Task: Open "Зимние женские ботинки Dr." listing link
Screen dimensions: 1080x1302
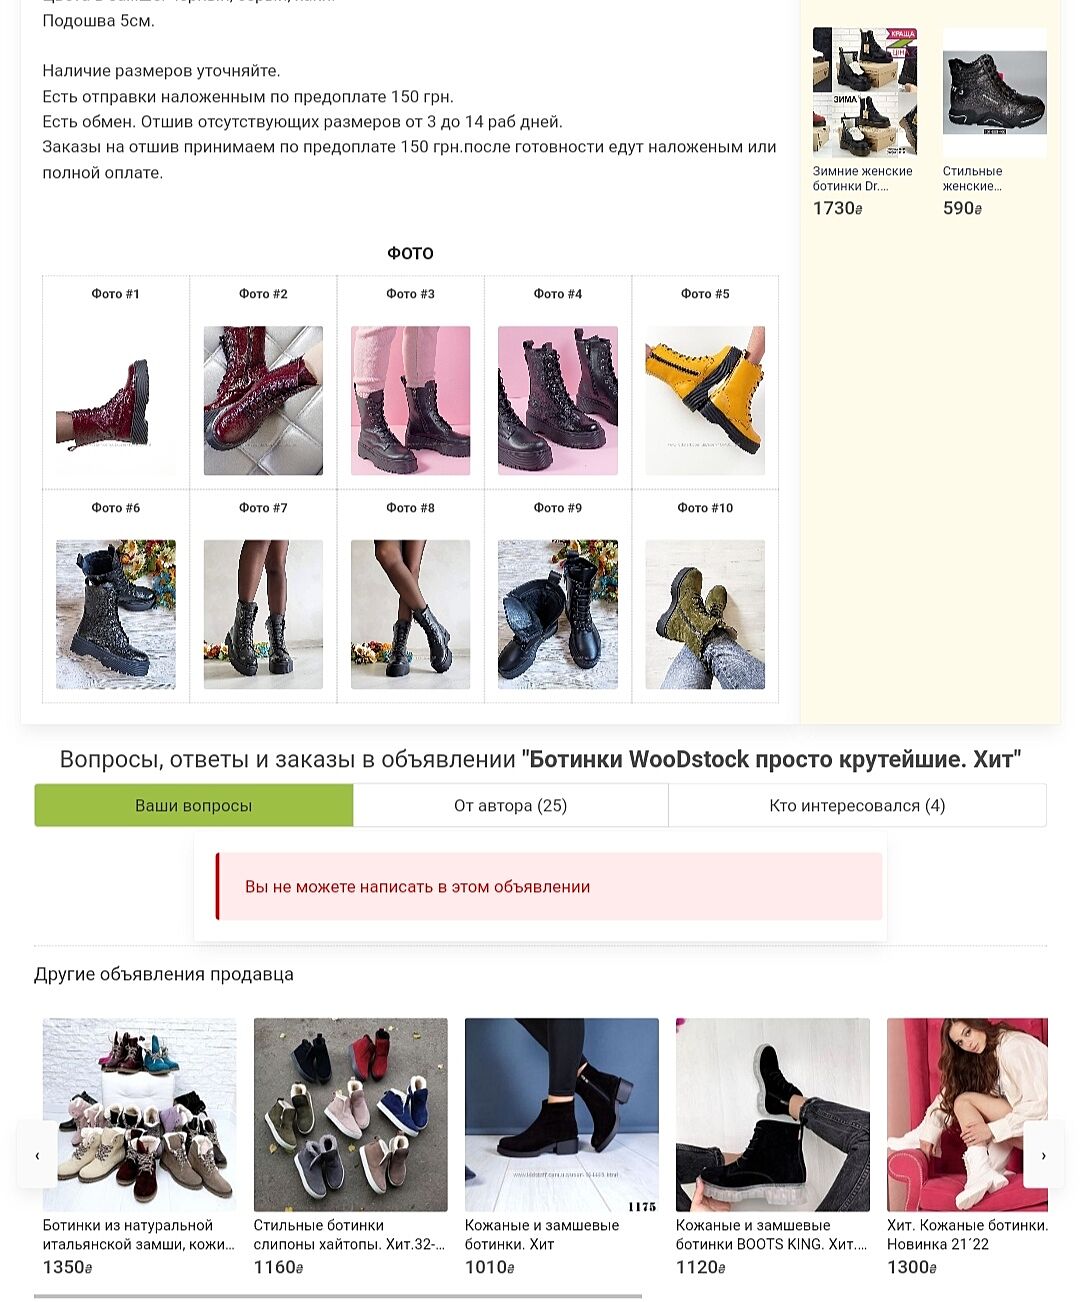Action: point(862,178)
